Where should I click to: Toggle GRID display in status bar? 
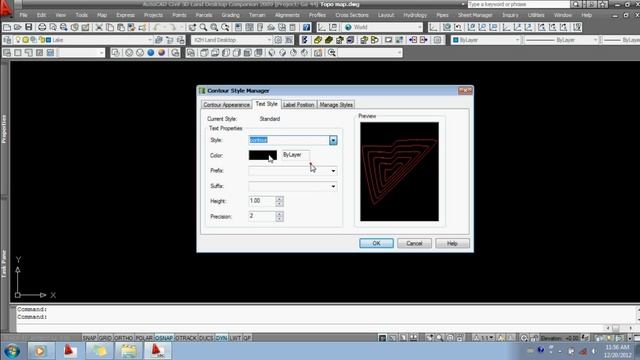click(x=105, y=338)
